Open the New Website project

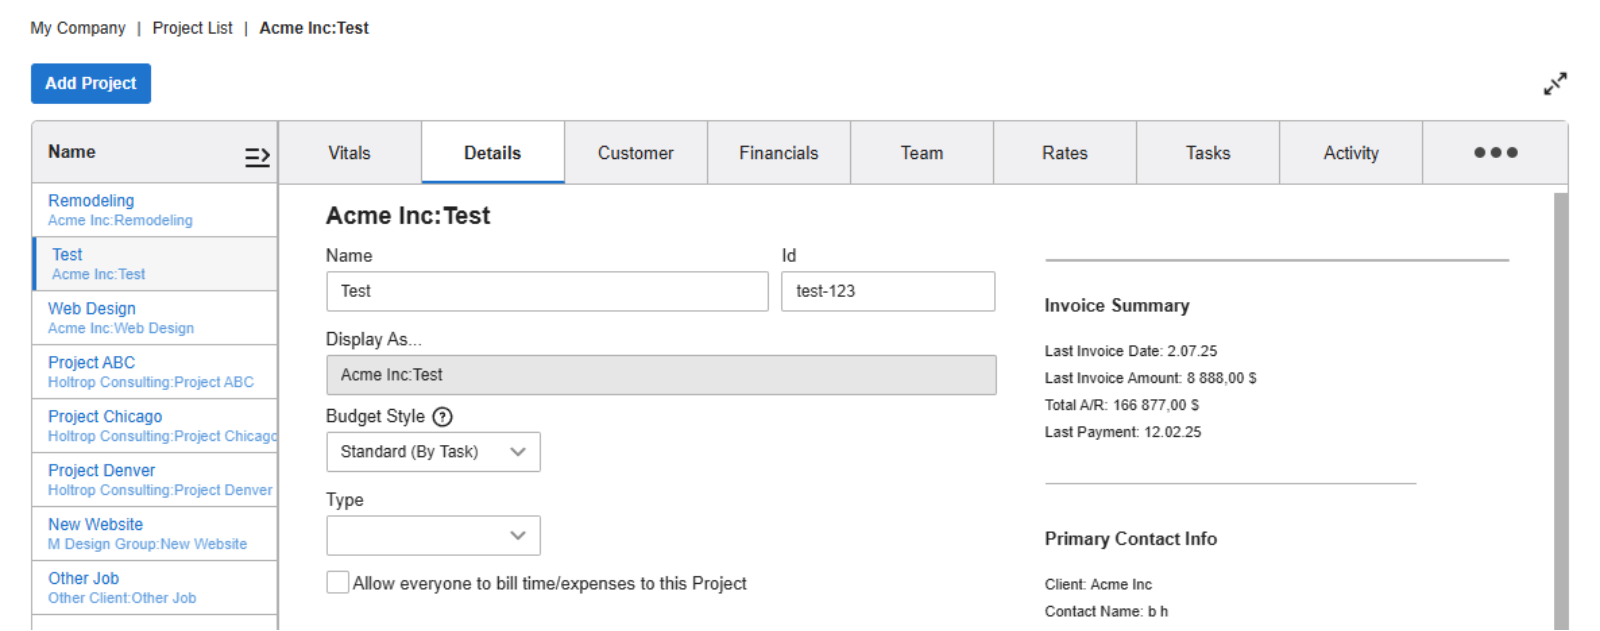96,525
